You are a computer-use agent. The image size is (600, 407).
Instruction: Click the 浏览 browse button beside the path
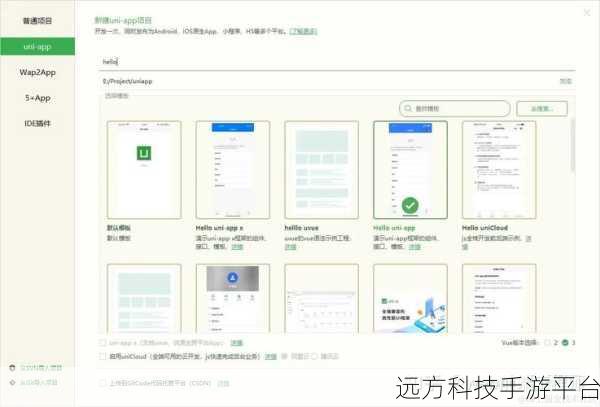point(566,81)
